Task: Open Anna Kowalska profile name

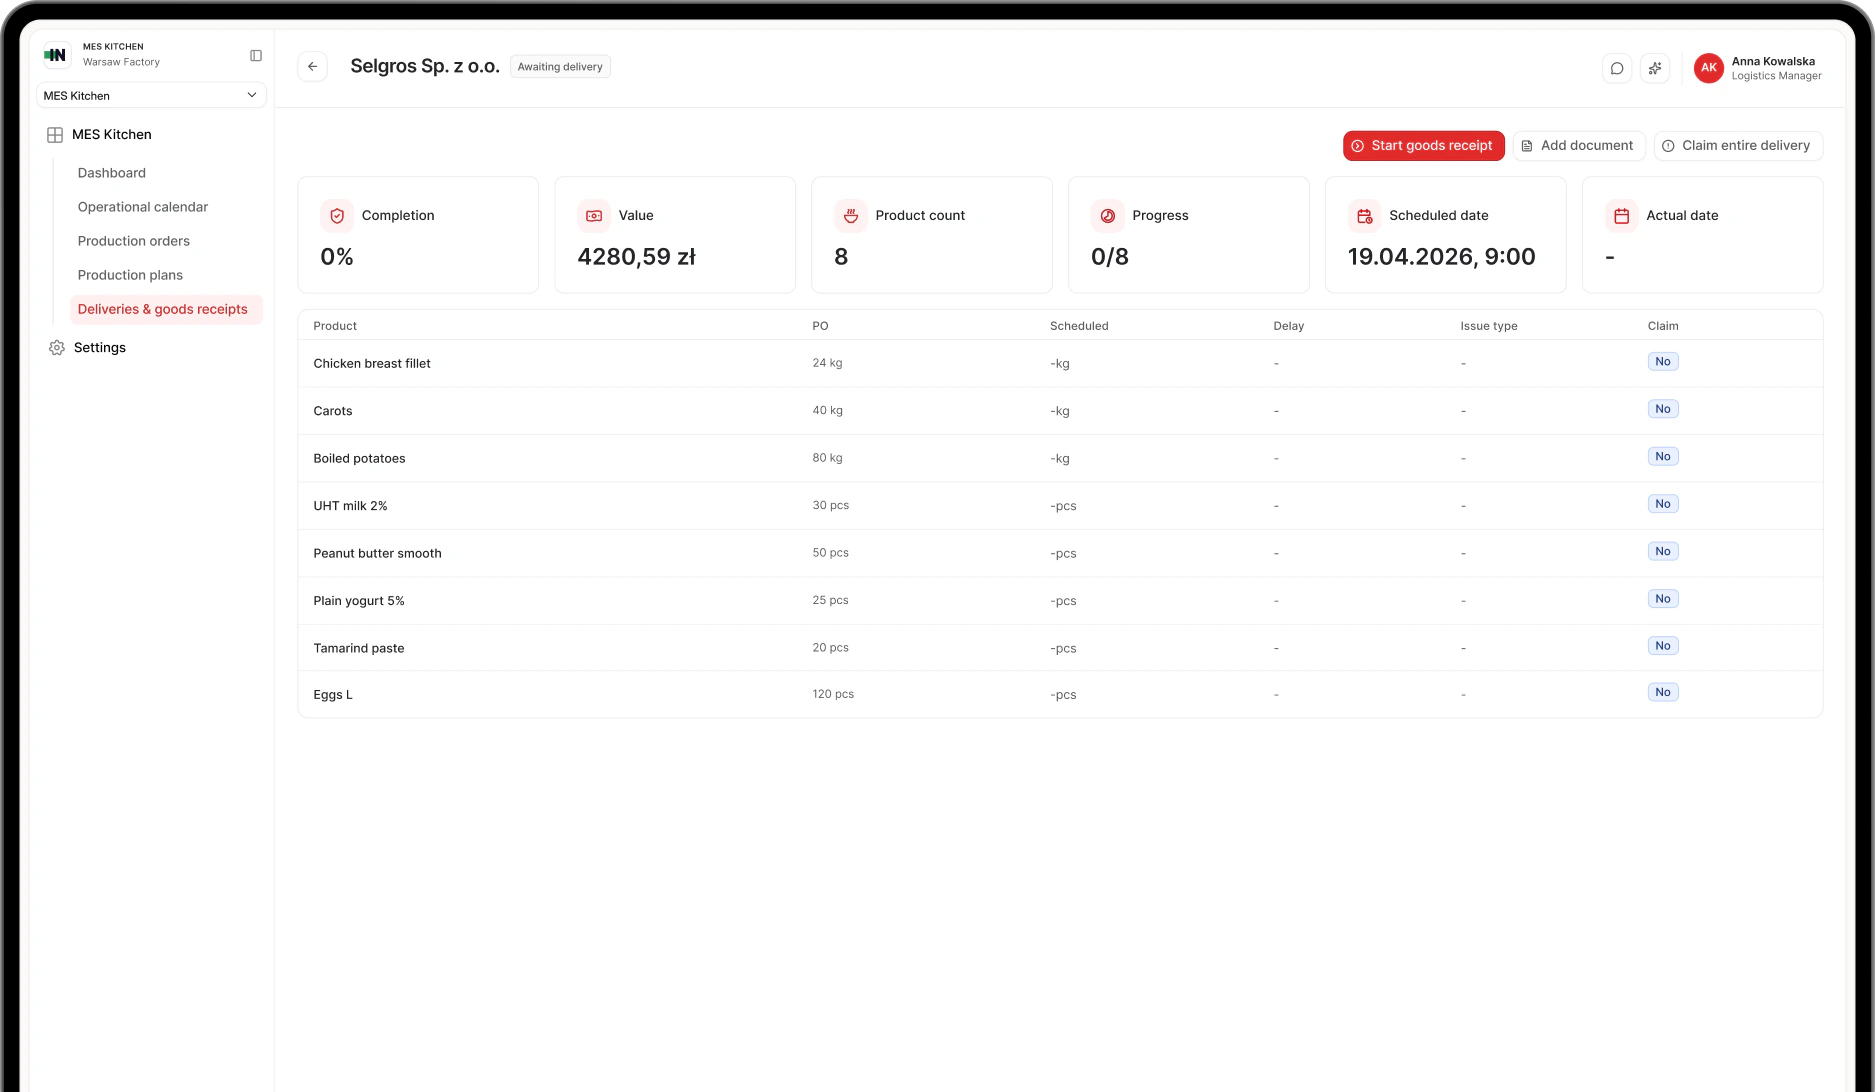Action: coord(1773,61)
